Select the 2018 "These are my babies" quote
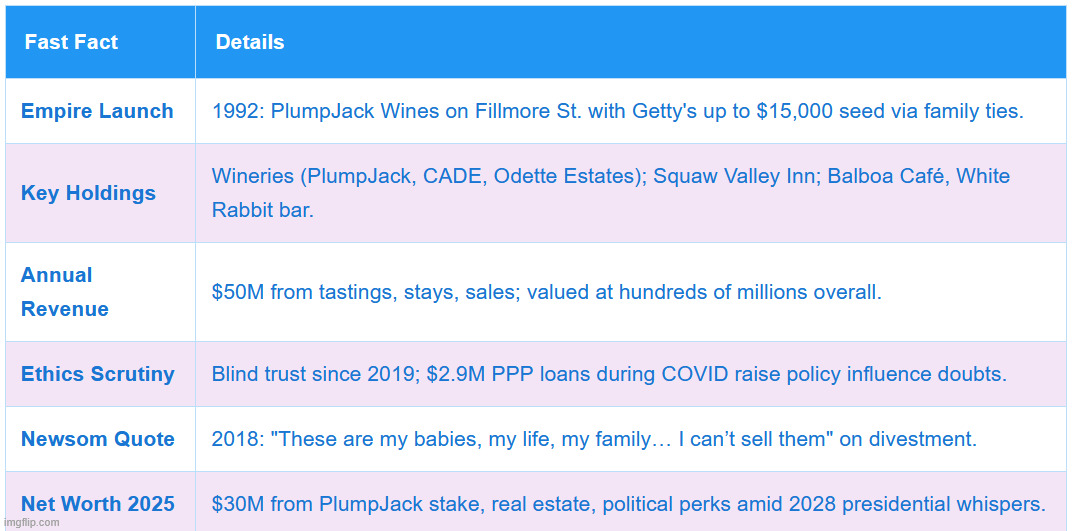The image size is (1074, 531). pos(594,439)
